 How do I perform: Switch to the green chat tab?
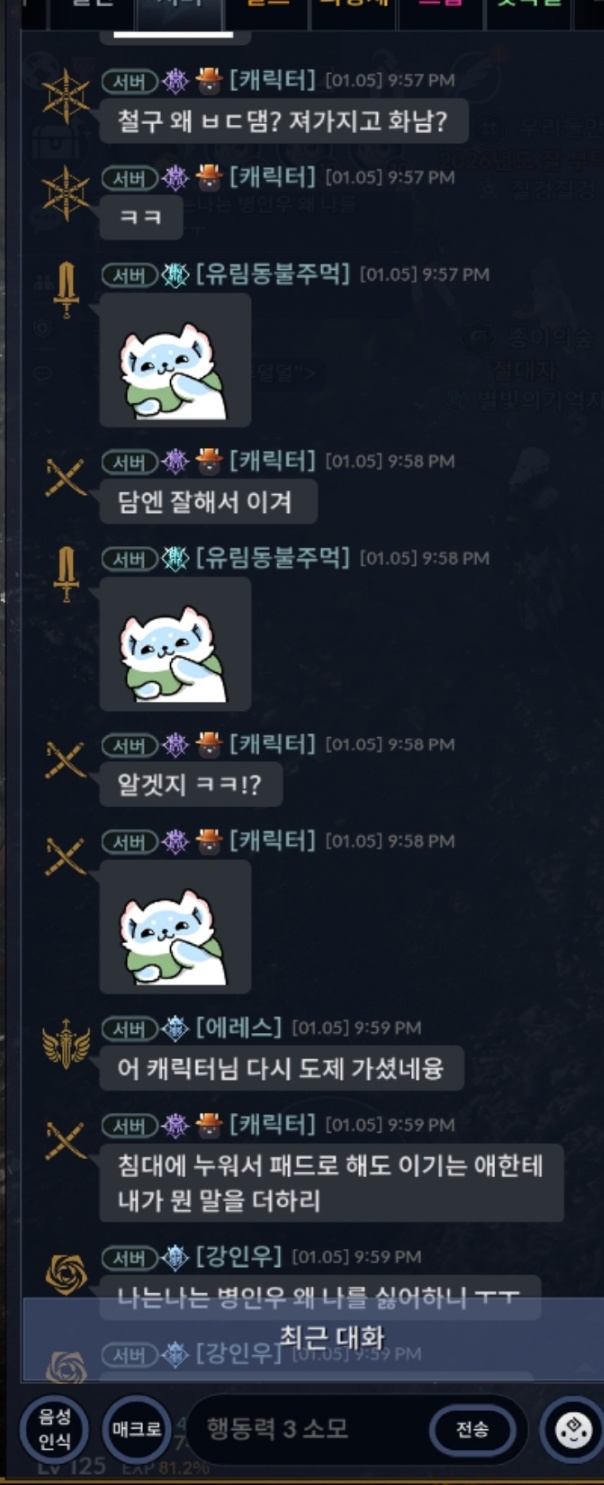coord(528,12)
